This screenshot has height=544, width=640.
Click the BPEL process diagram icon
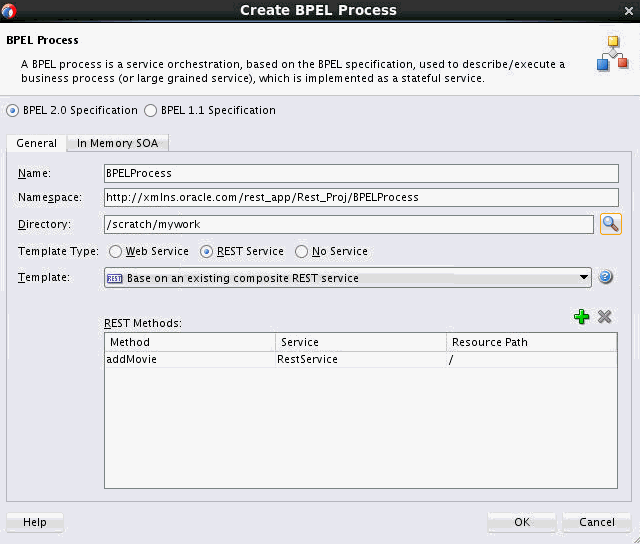pos(612,53)
